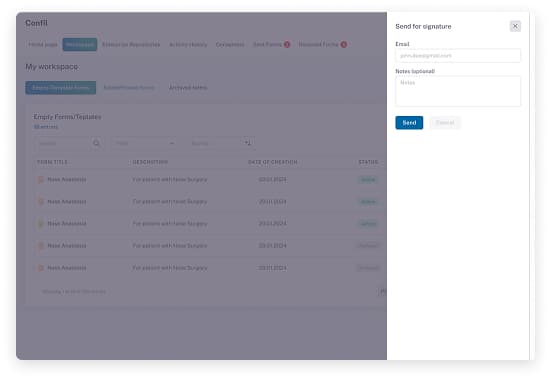Click the entries count link

click(x=46, y=127)
